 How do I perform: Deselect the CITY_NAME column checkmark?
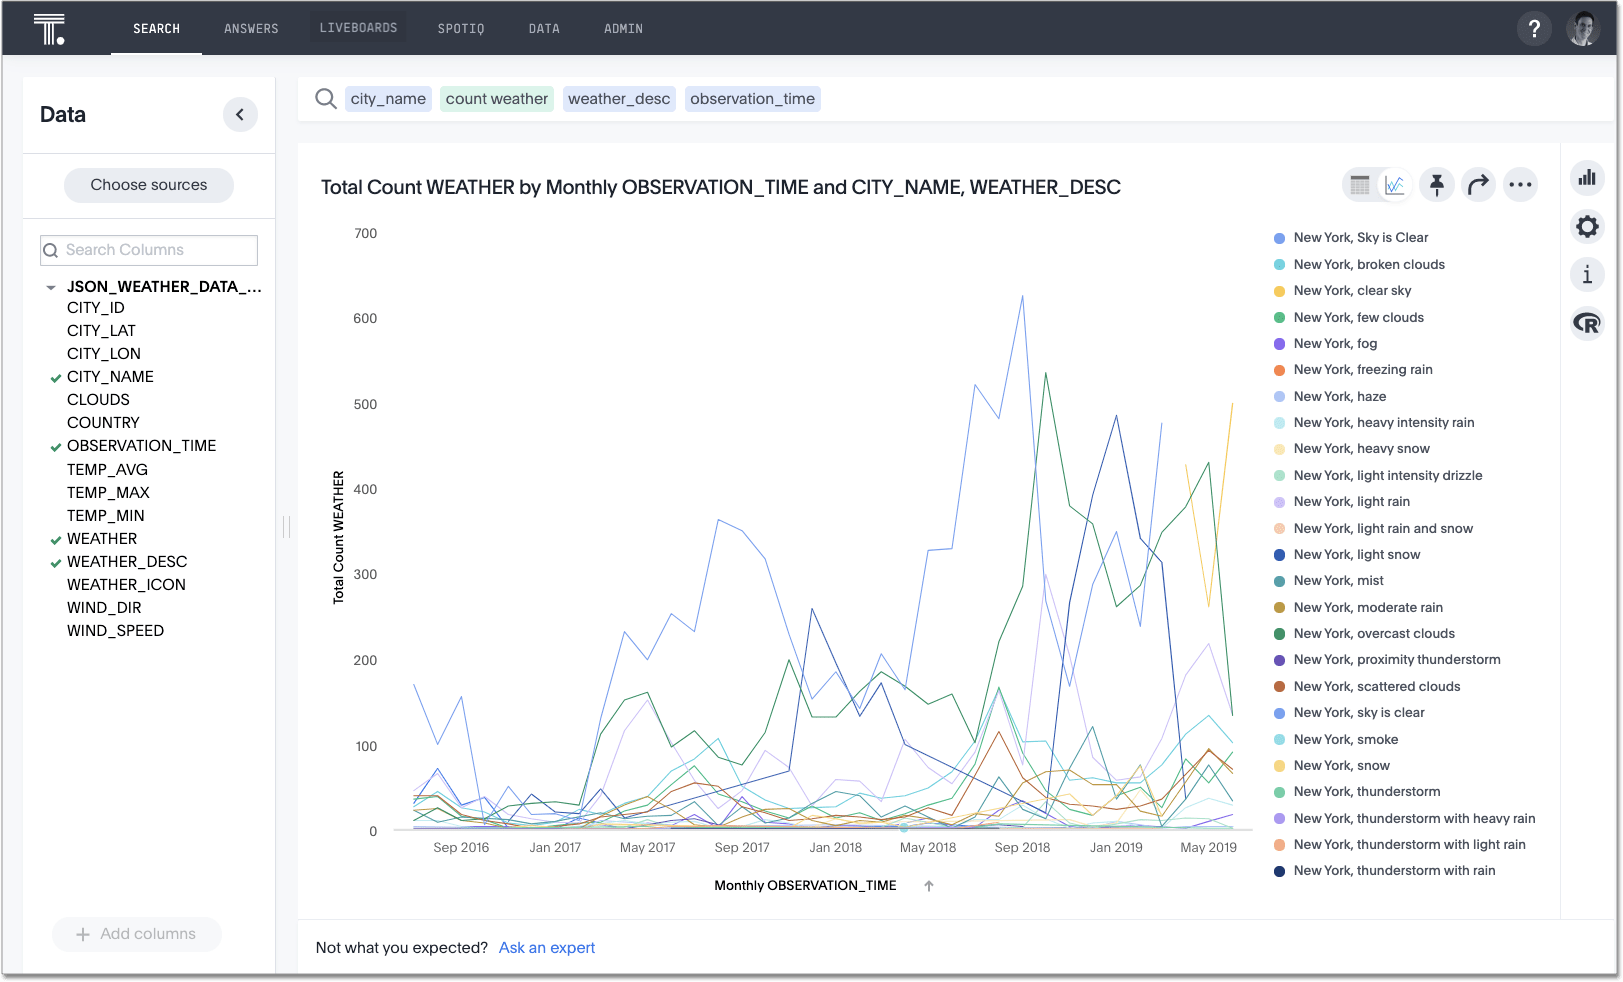pyautogui.click(x=55, y=376)
